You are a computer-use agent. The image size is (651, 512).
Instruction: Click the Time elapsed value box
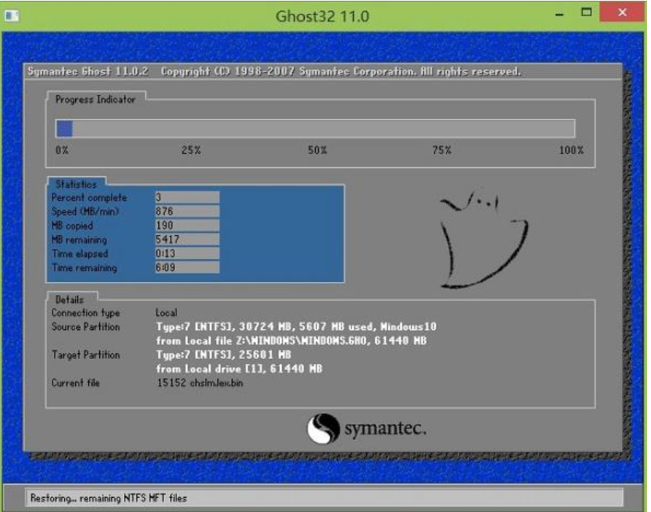(x=186, y=254)
